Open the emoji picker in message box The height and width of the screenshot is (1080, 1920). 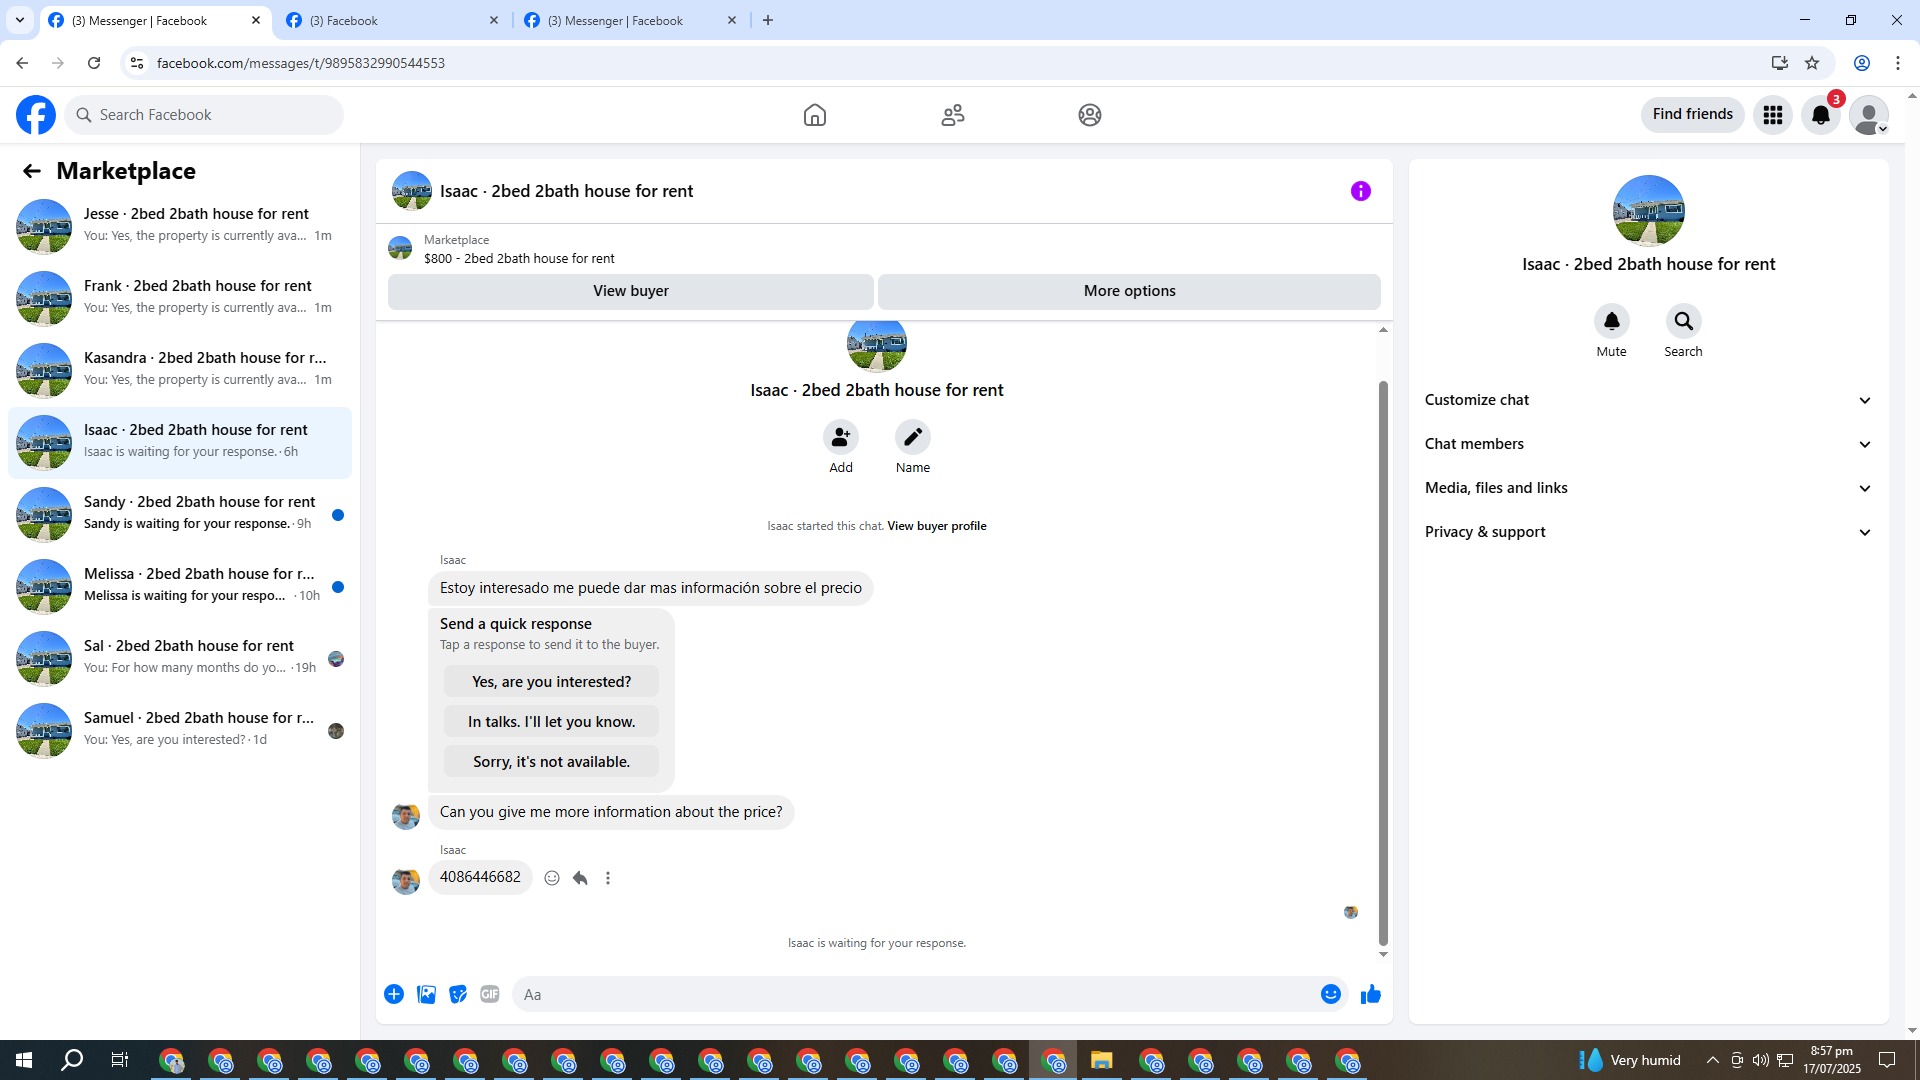point(1330,994)
